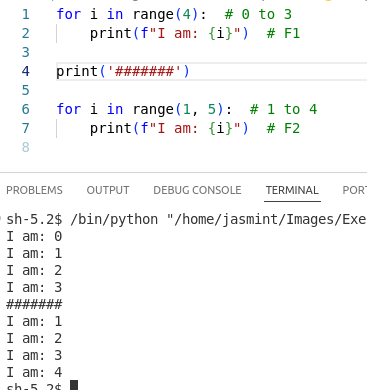Click the '# F2' comment on line 7
The height and width of the screenshot is (390, 367).
283,128
